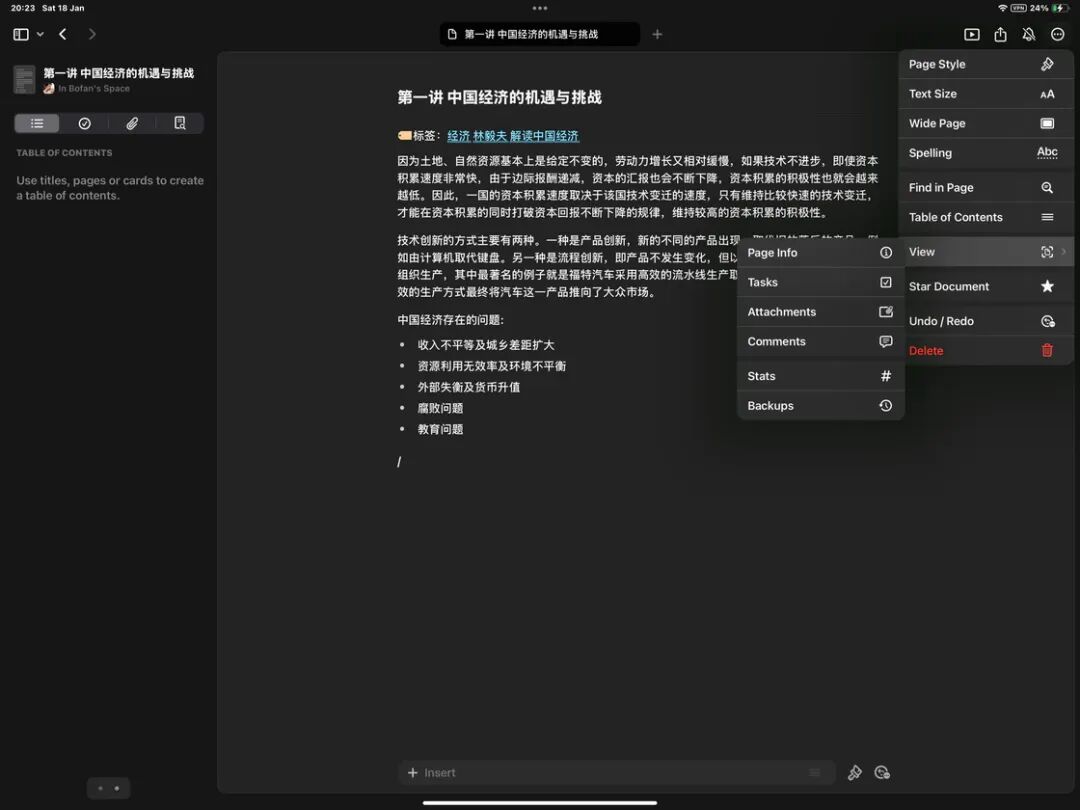Go forward with the right arrow
This screenshot has width=1080, height=810.
coord(92,34)
